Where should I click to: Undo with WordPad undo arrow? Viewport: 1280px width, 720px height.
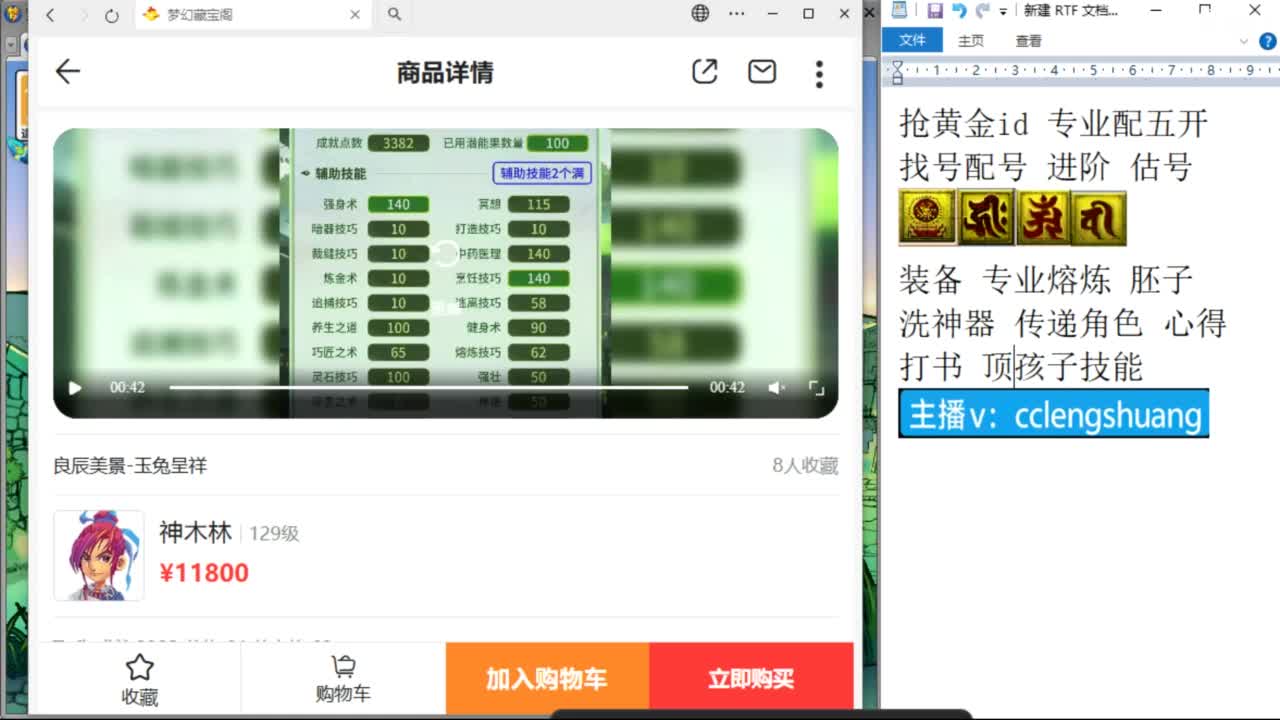pos(959,10)
